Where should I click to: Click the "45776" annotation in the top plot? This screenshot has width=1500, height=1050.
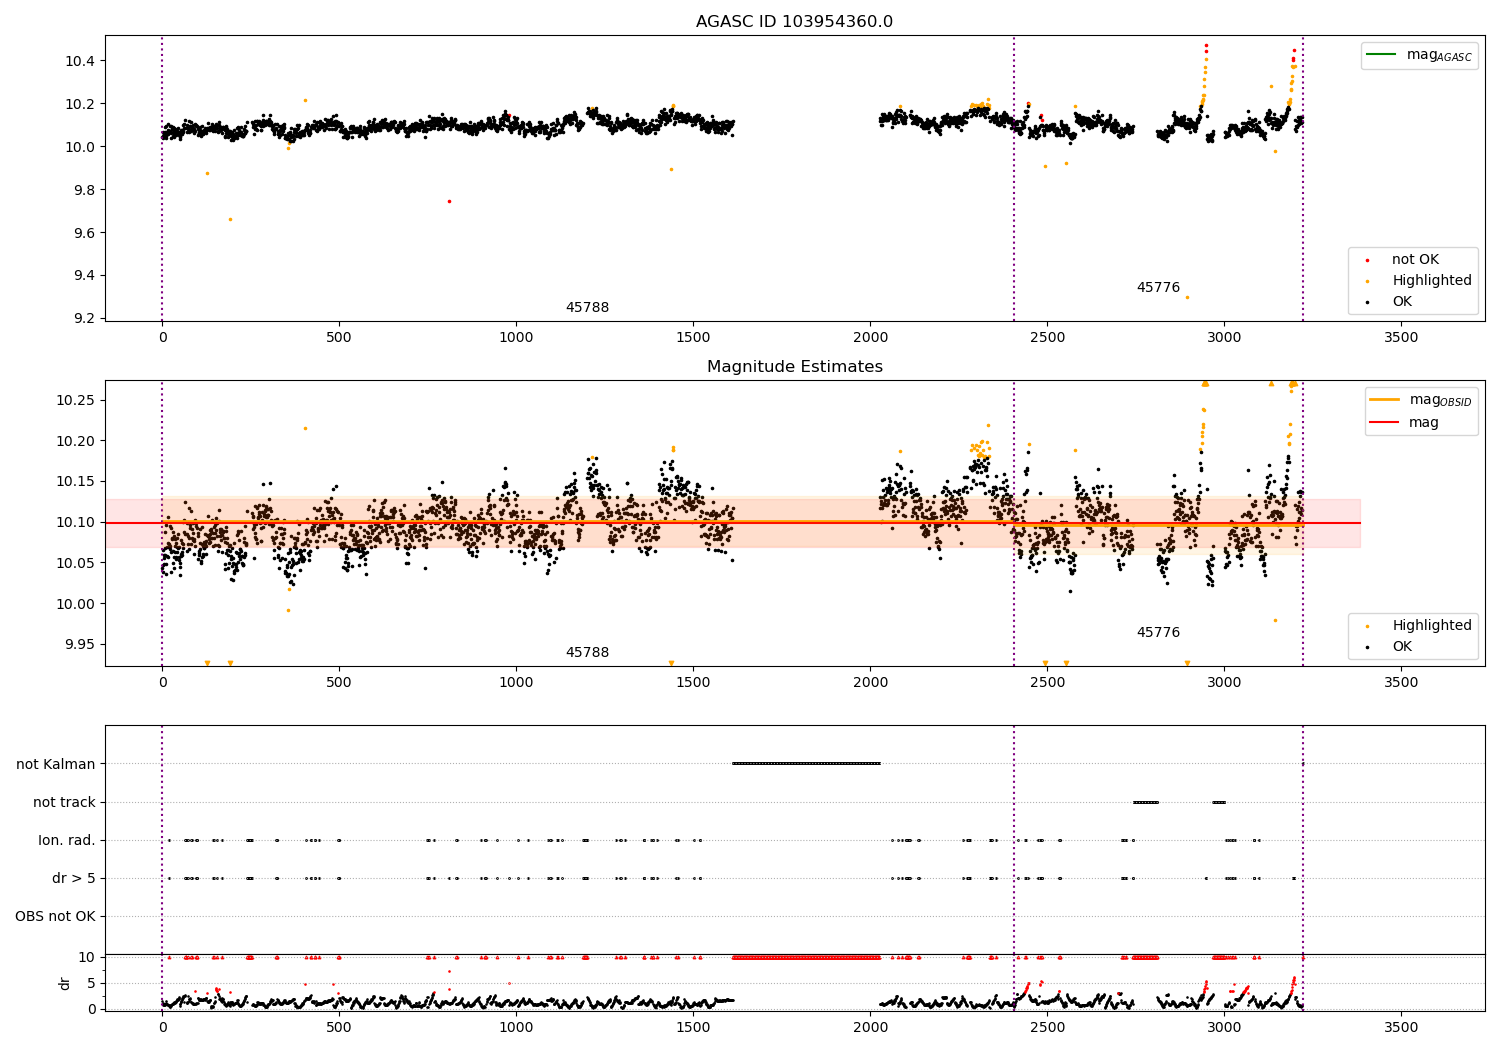click(1158, 288)
